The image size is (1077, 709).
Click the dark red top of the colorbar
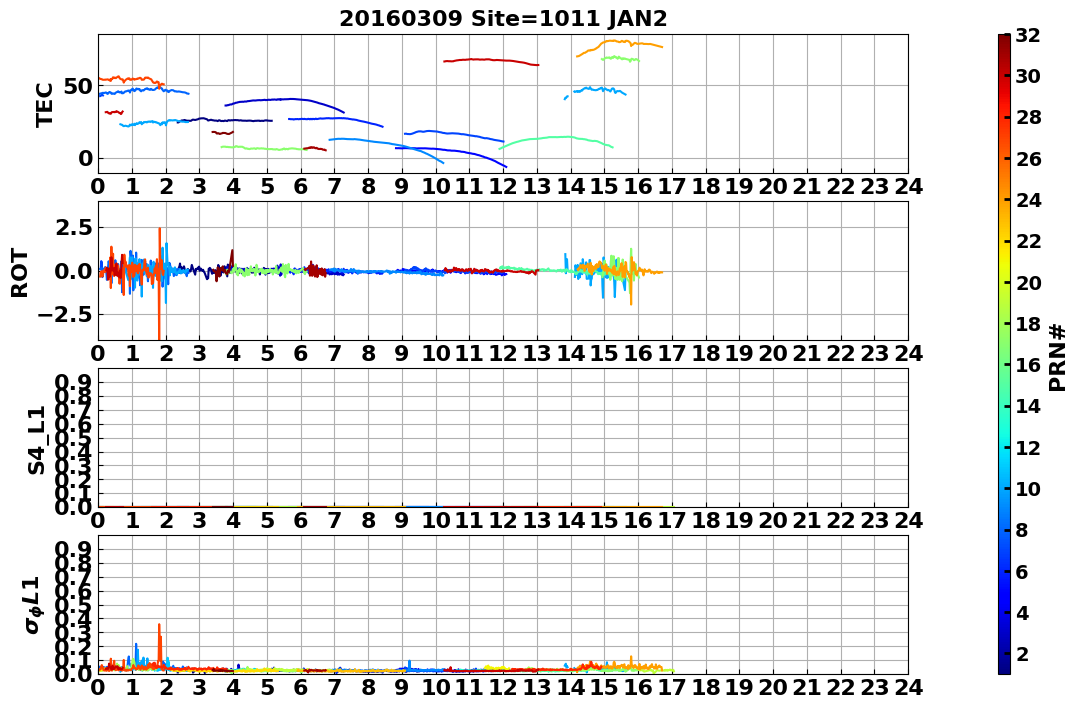tap(1004, 40)
